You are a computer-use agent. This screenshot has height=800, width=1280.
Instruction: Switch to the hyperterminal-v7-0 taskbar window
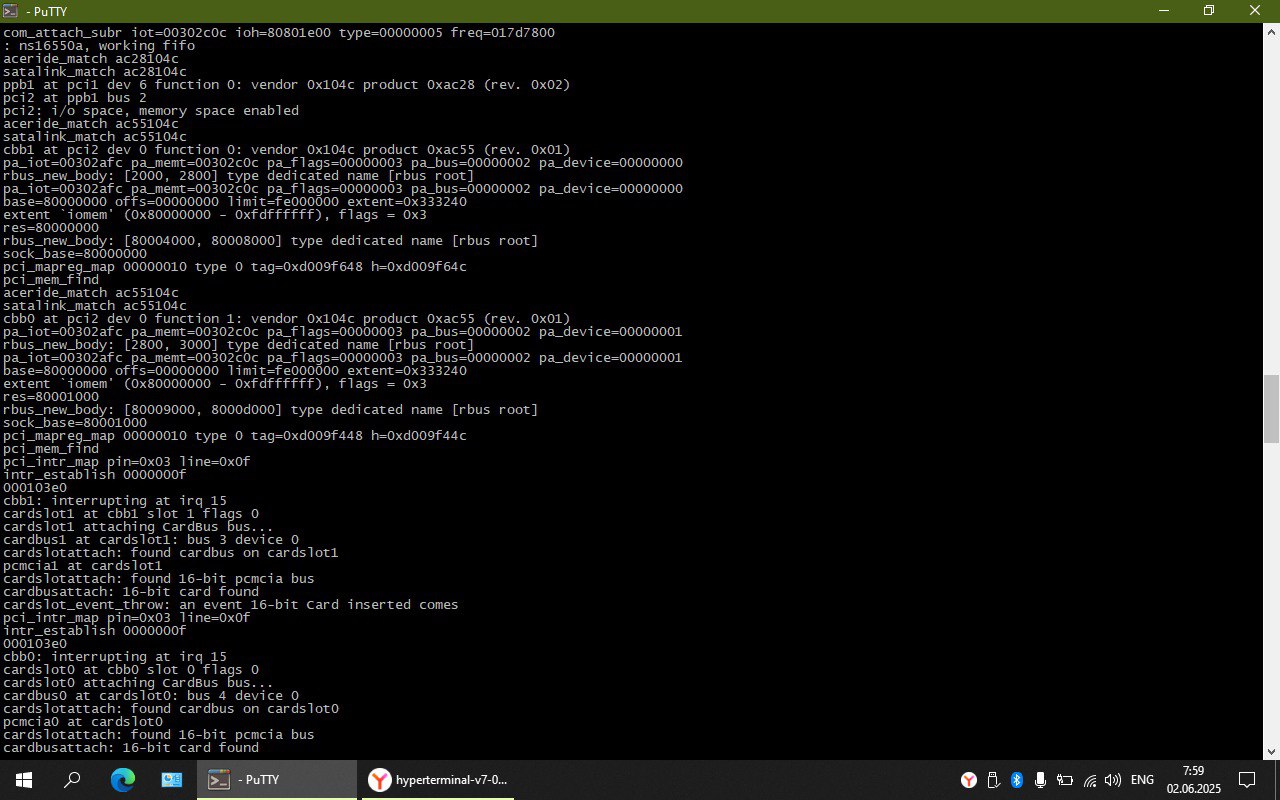438,780
